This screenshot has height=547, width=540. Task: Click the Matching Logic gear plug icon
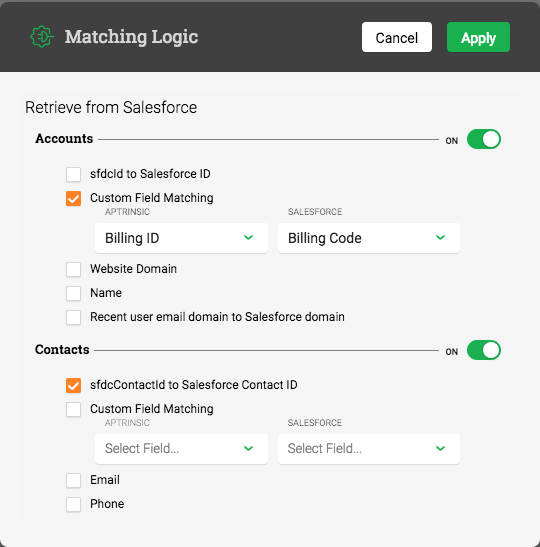point(42,37)
